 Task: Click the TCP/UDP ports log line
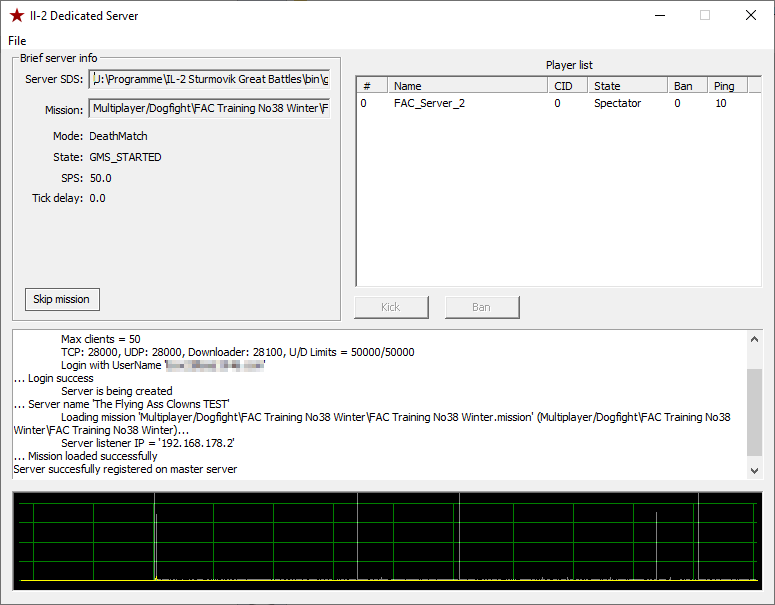238,352
